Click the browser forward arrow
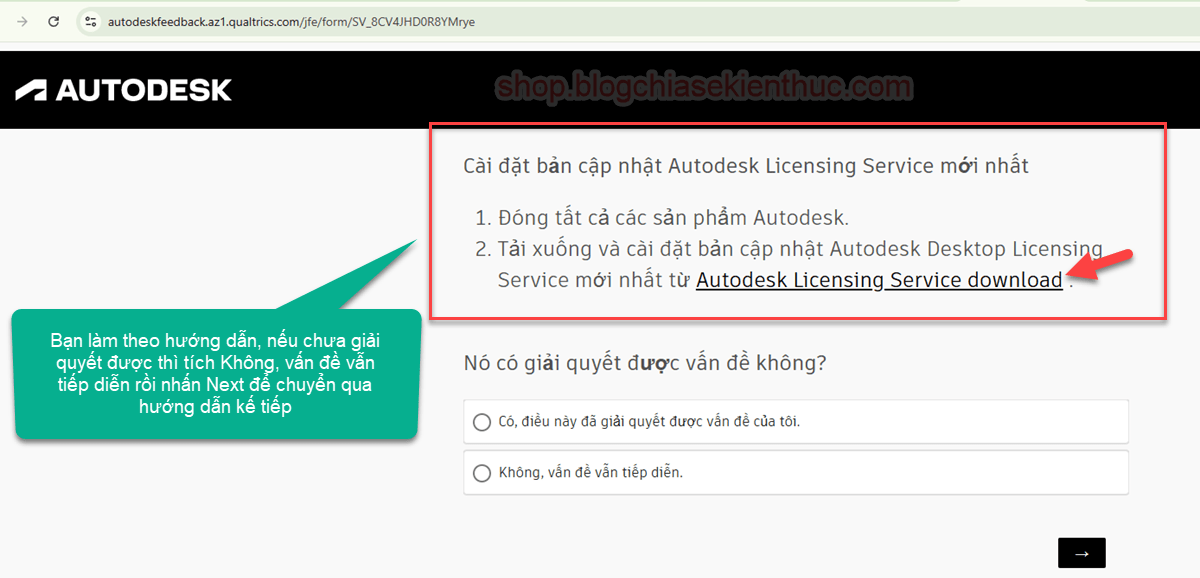 click(22, 21)
